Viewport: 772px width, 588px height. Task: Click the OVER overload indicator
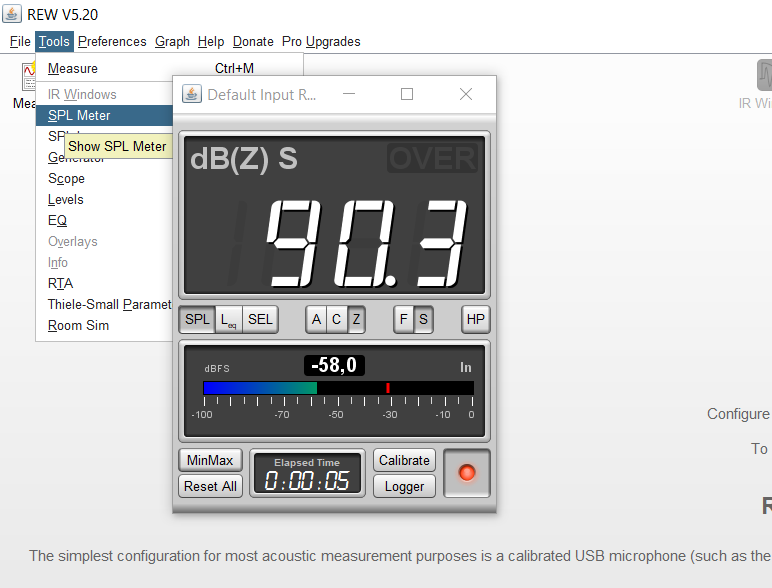click(432, 158)
